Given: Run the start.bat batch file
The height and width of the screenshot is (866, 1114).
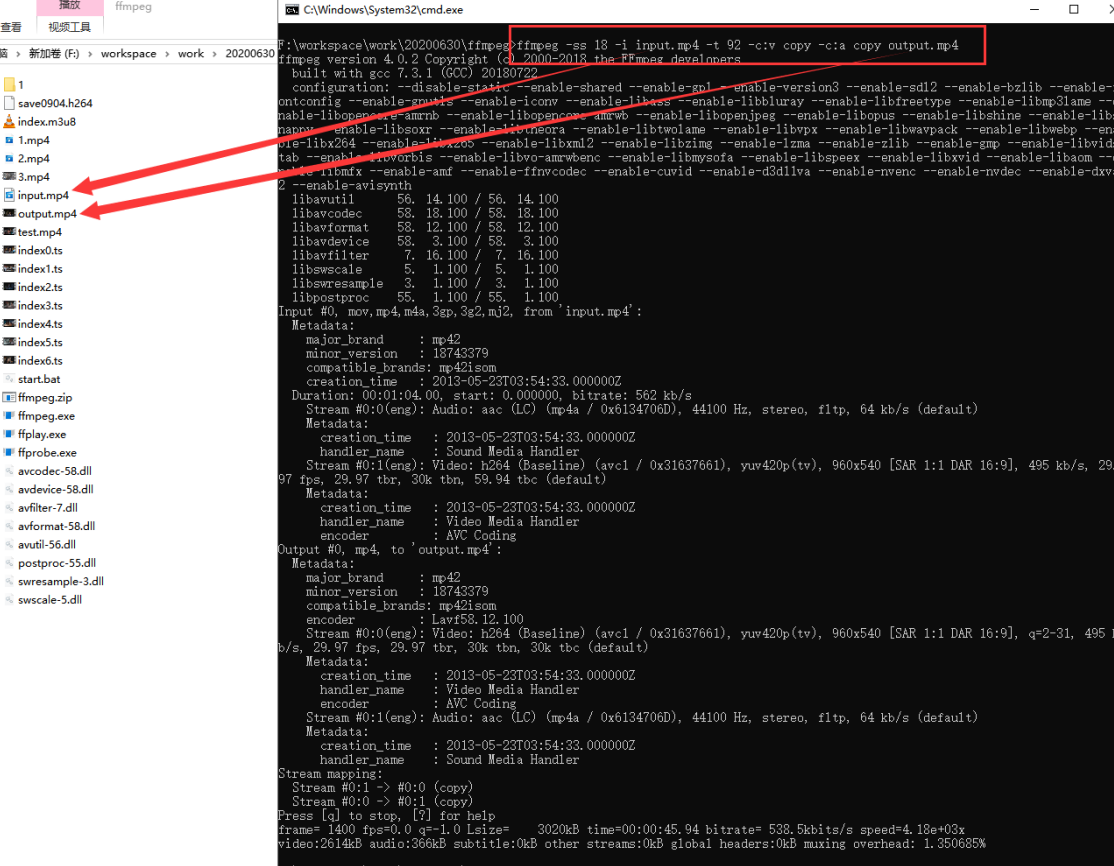Looking at the screenshot, I should pyautogui.click(x=40, y=379).
